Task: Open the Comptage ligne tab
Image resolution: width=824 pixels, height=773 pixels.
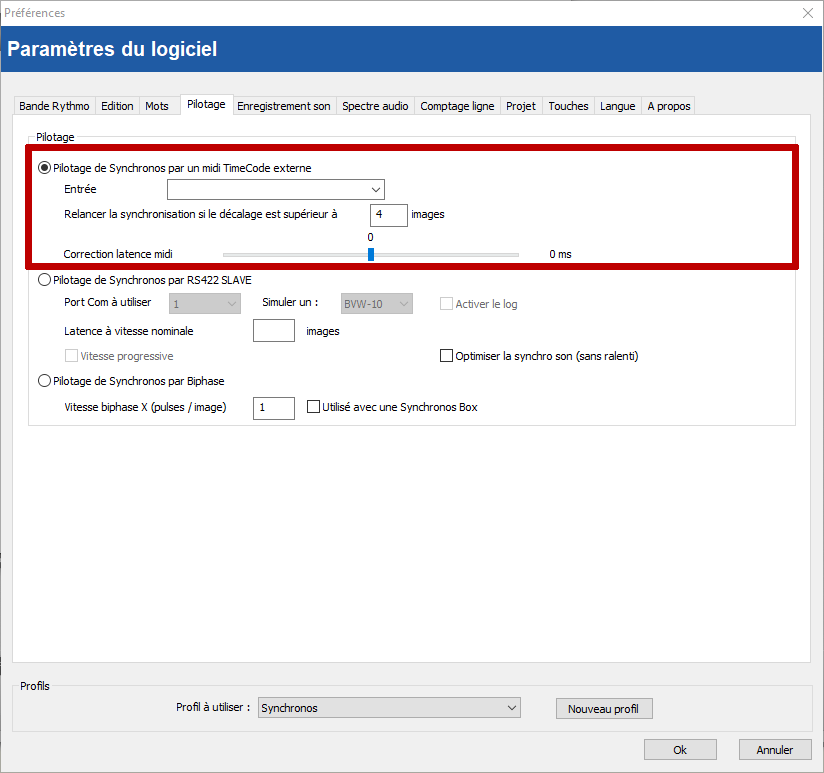Action: point(457,106)
